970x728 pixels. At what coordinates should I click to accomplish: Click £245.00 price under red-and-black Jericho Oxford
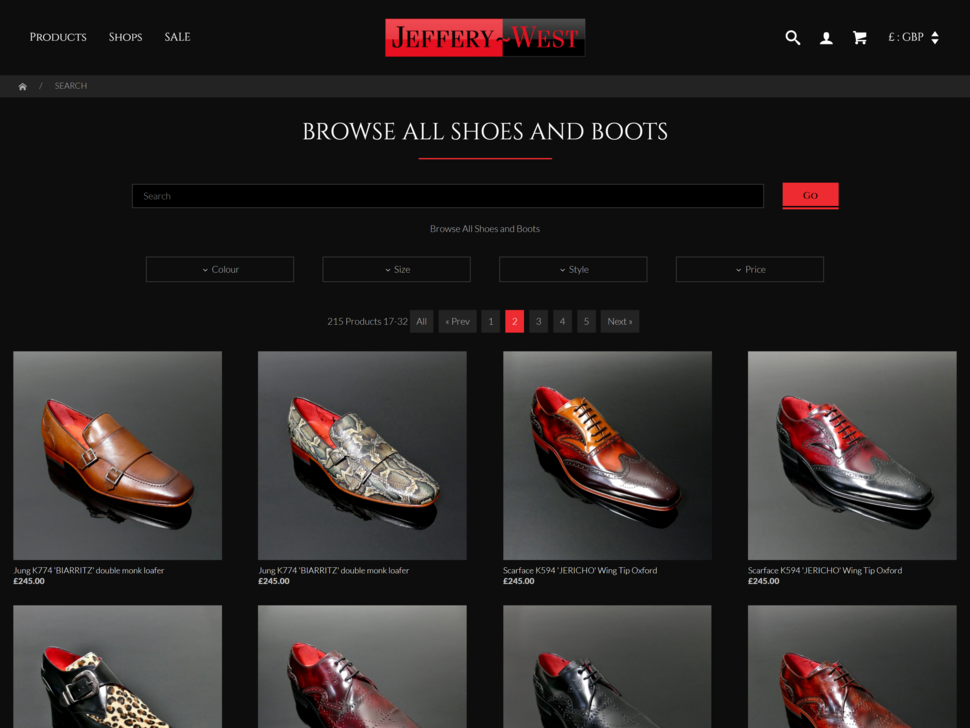tap(764, 581)
